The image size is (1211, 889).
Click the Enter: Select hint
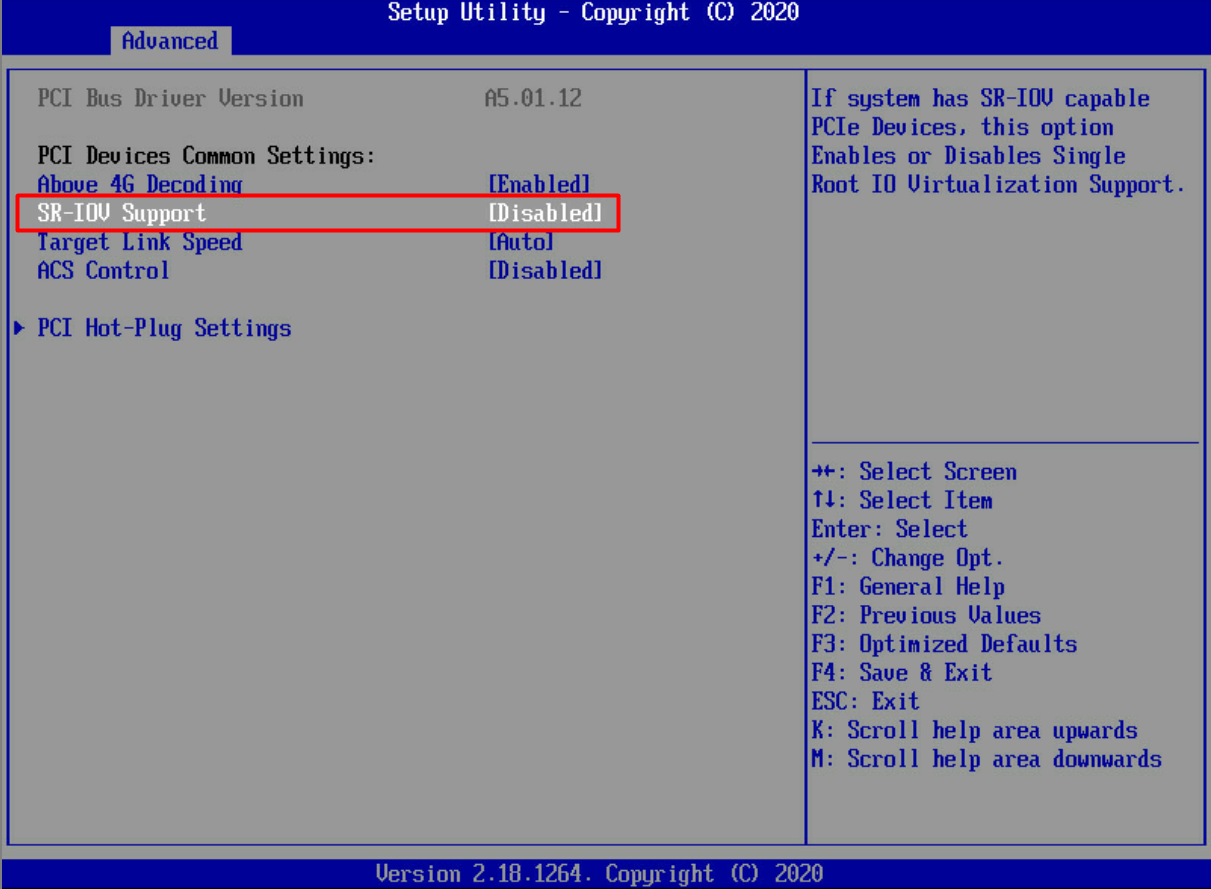(x=890, y=529)
